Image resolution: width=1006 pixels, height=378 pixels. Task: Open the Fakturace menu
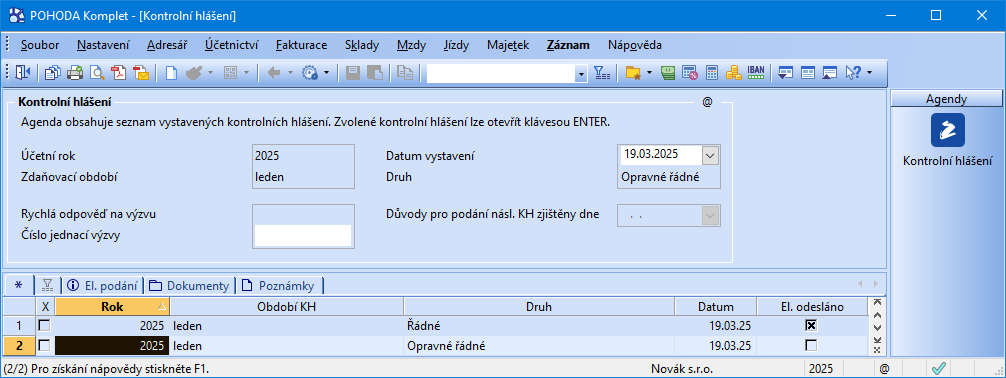302,45
